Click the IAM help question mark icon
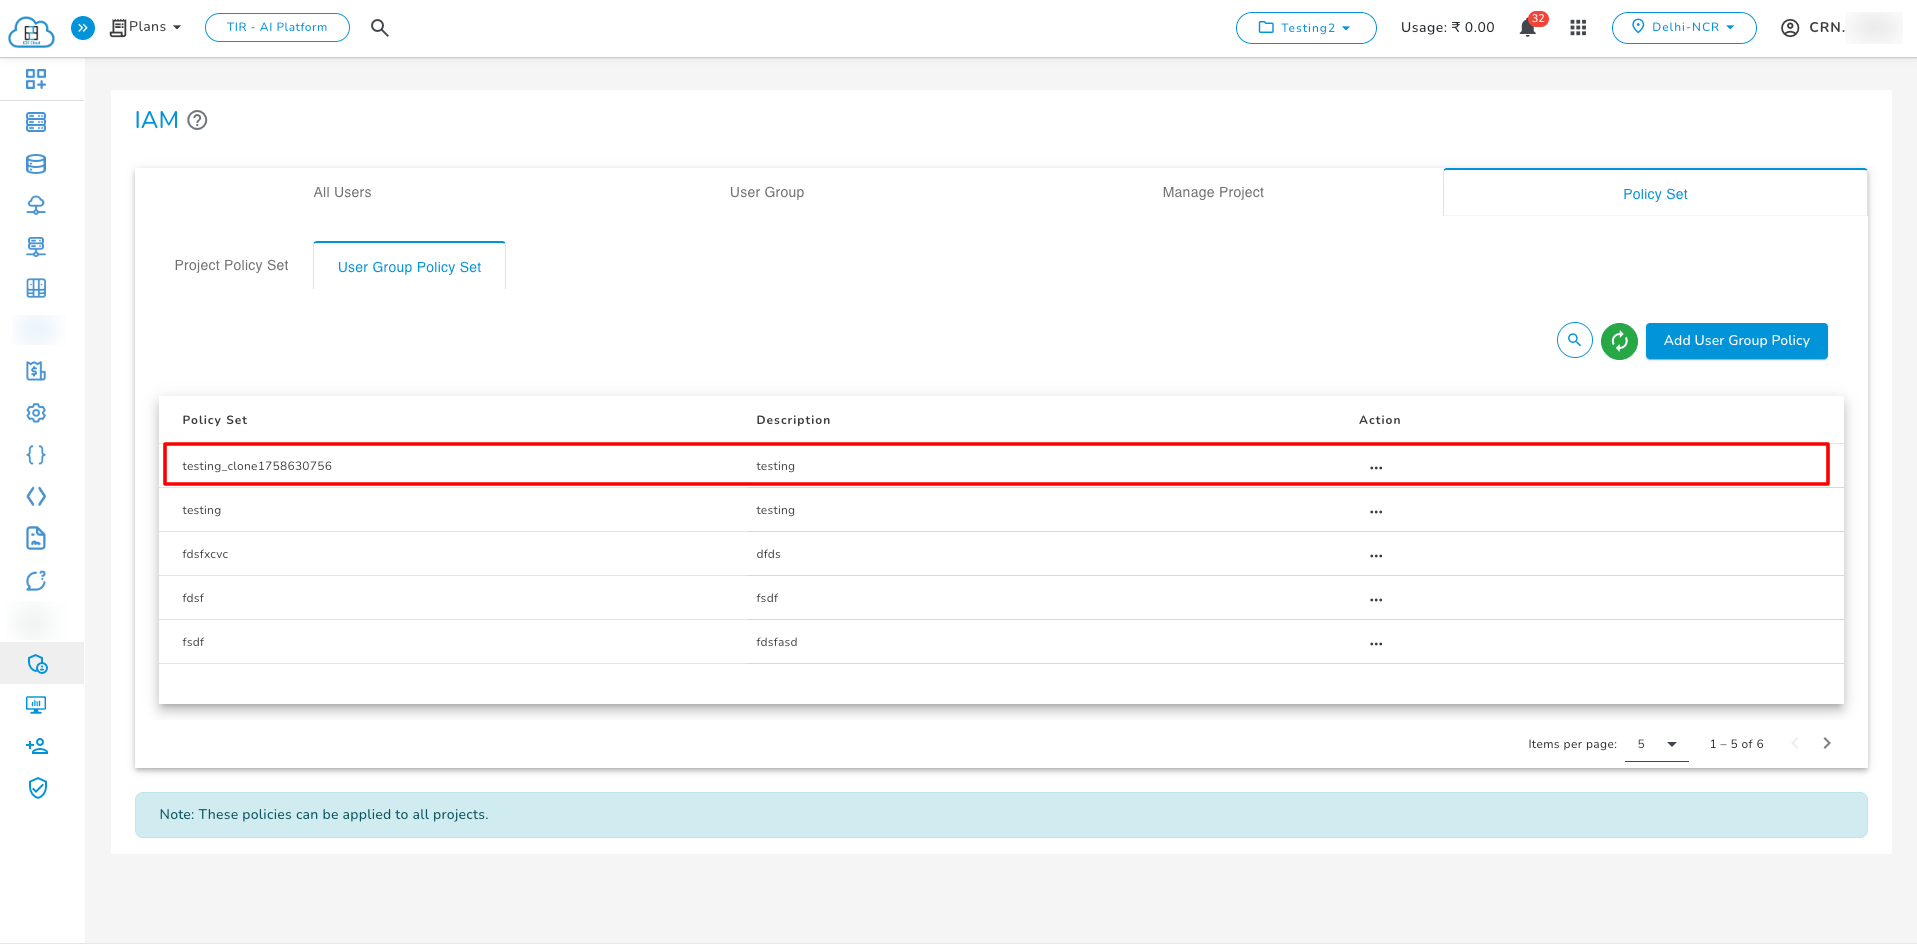Image resolution: width=1917 pixels, height=944 pixels. point(198,120)
